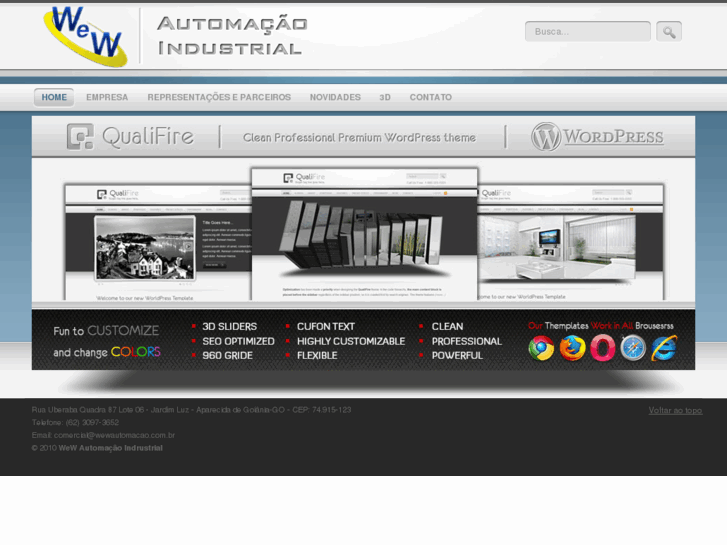727x545 pixels.
Task: Click the "Telefone: (62) 3097-3652" line
Action: [x=75, y=423]
